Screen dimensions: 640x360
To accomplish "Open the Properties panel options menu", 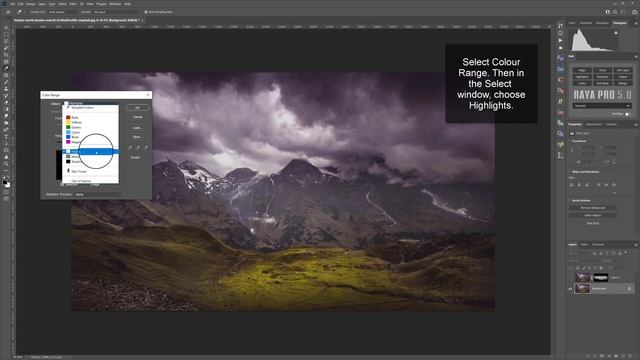I will [636, 124].
